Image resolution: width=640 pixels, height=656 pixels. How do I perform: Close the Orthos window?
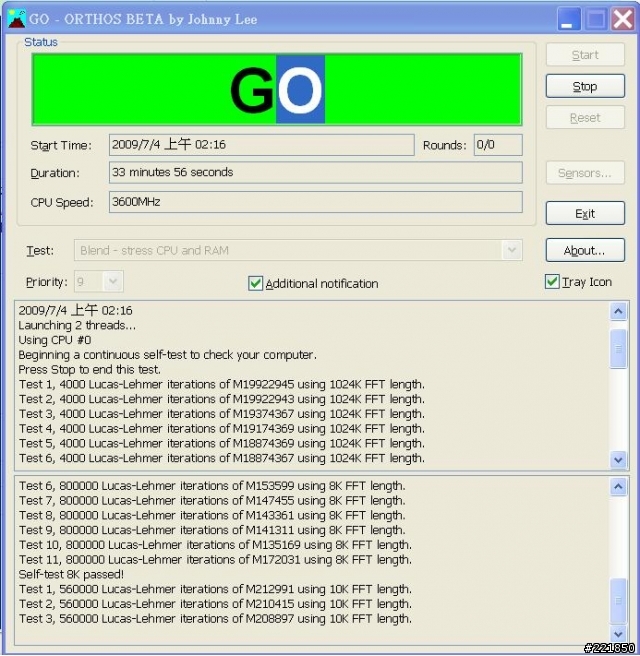(622, 19)
